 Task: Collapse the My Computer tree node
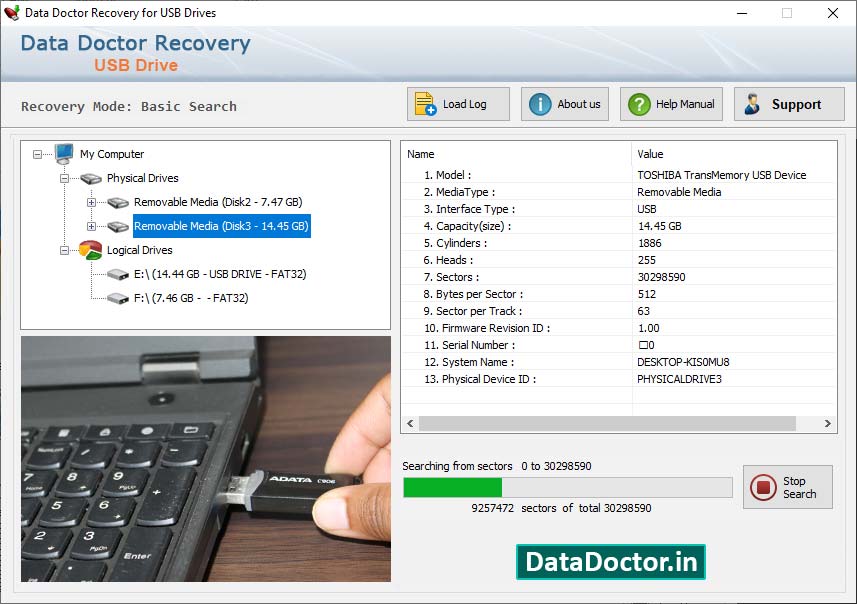click(36, 154)
